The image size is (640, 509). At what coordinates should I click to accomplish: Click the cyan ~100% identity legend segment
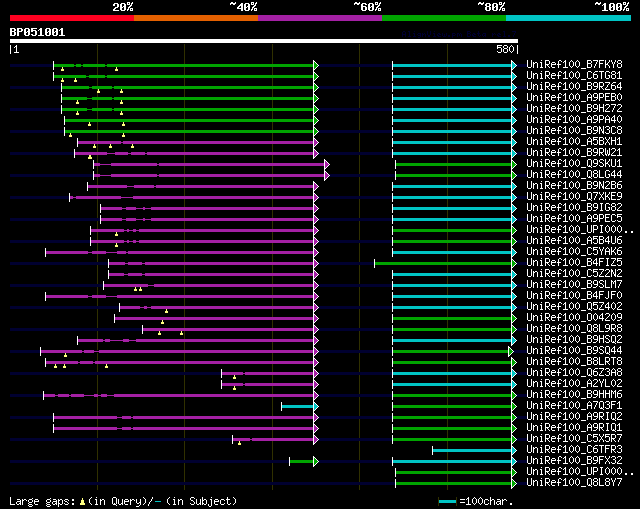(x=569, y=18)
